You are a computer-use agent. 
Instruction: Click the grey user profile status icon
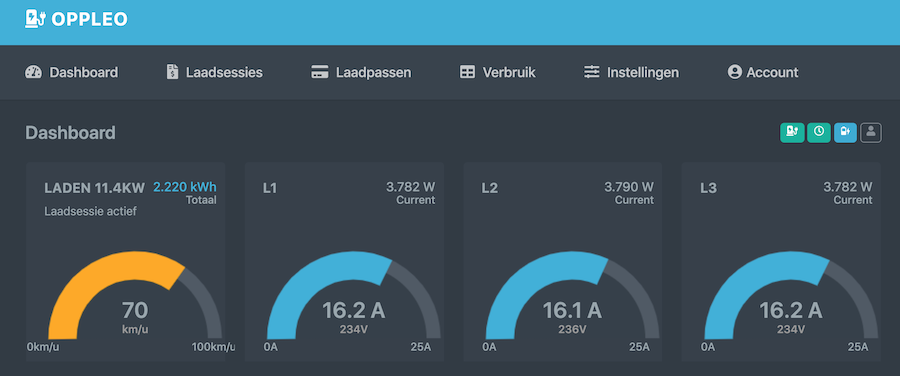click(x=871, y=133)
